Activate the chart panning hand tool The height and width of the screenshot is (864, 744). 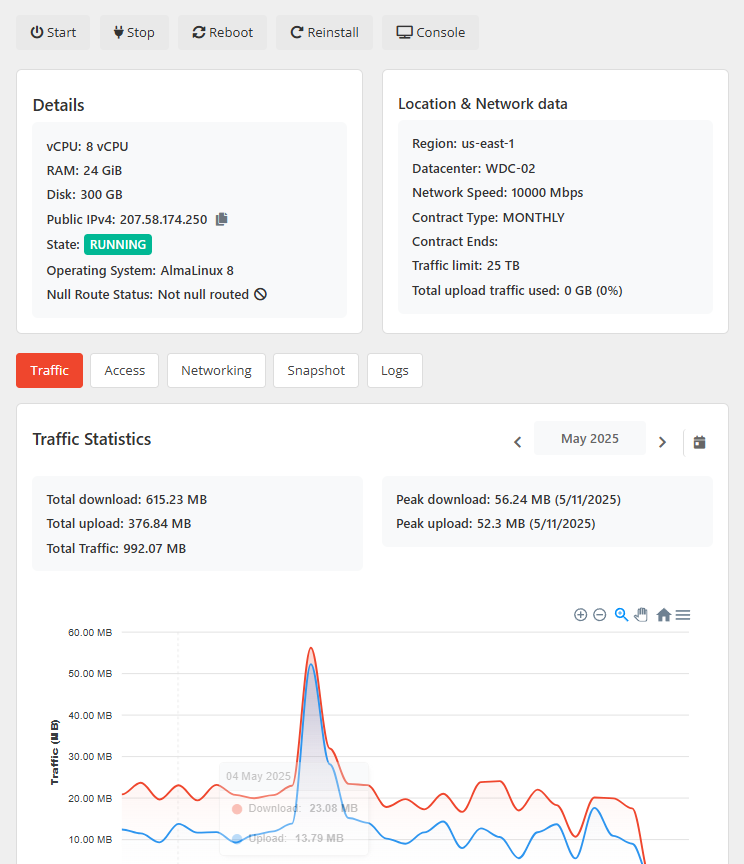642,615
